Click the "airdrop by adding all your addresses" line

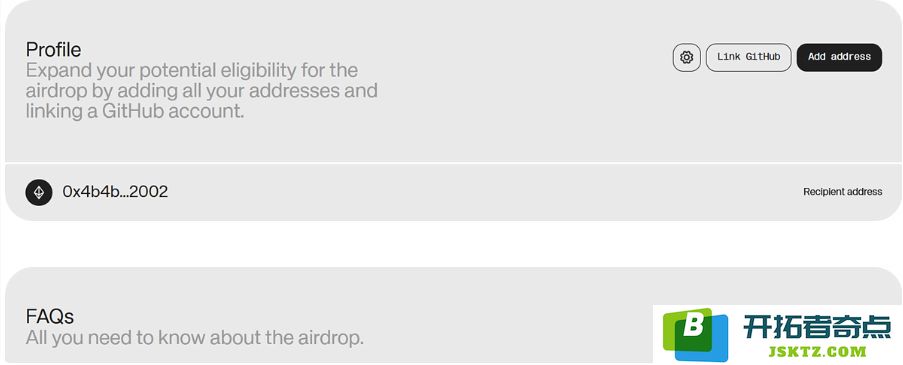point(202,91)
